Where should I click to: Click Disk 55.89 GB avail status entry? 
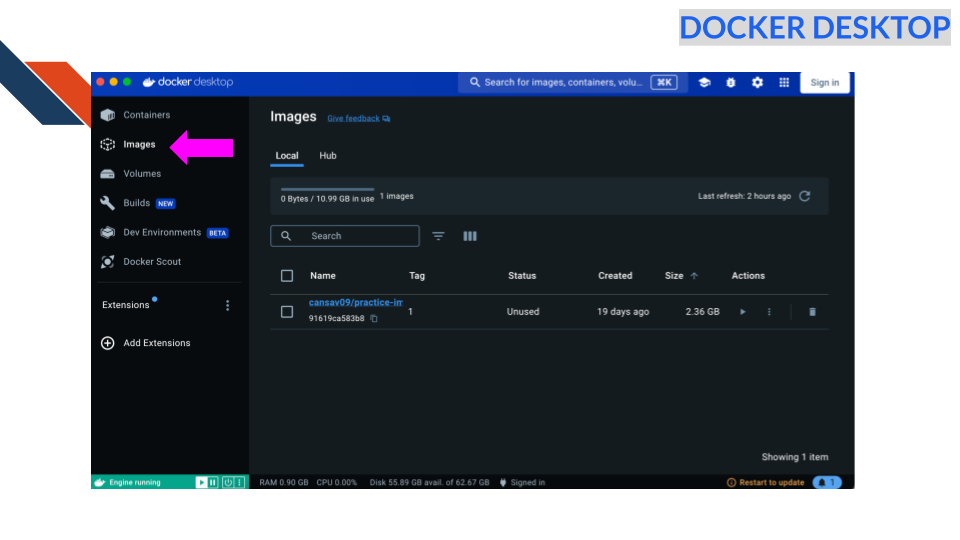click(429, 483)
